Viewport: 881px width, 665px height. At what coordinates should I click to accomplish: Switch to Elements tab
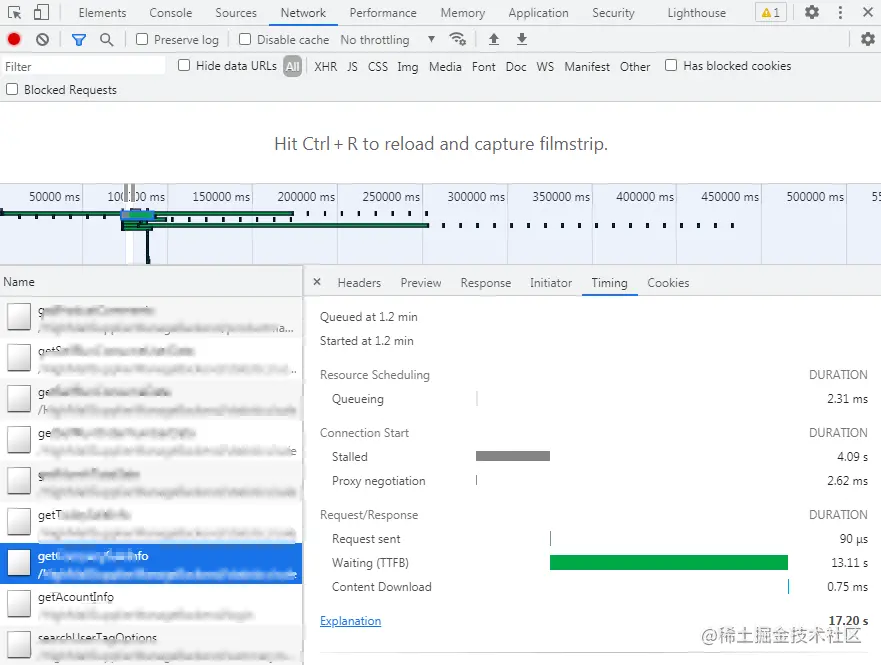click(102, 12)
